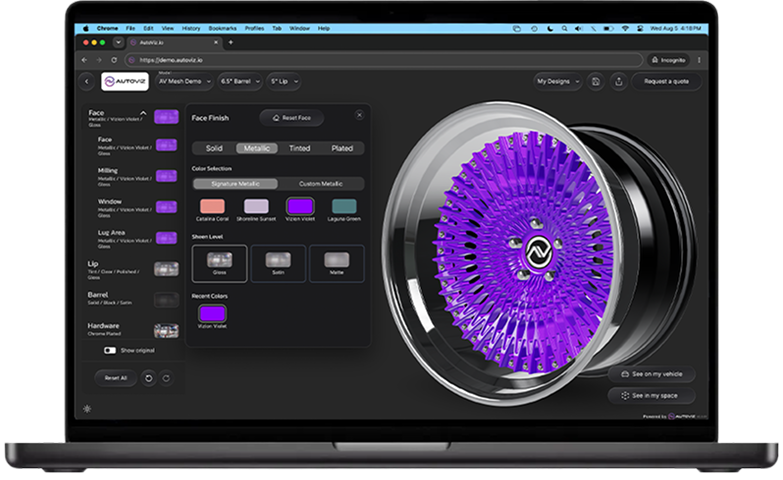Choose Satin sheen level
The width and height of the screenshot is (783, 480).
[278, 263]
